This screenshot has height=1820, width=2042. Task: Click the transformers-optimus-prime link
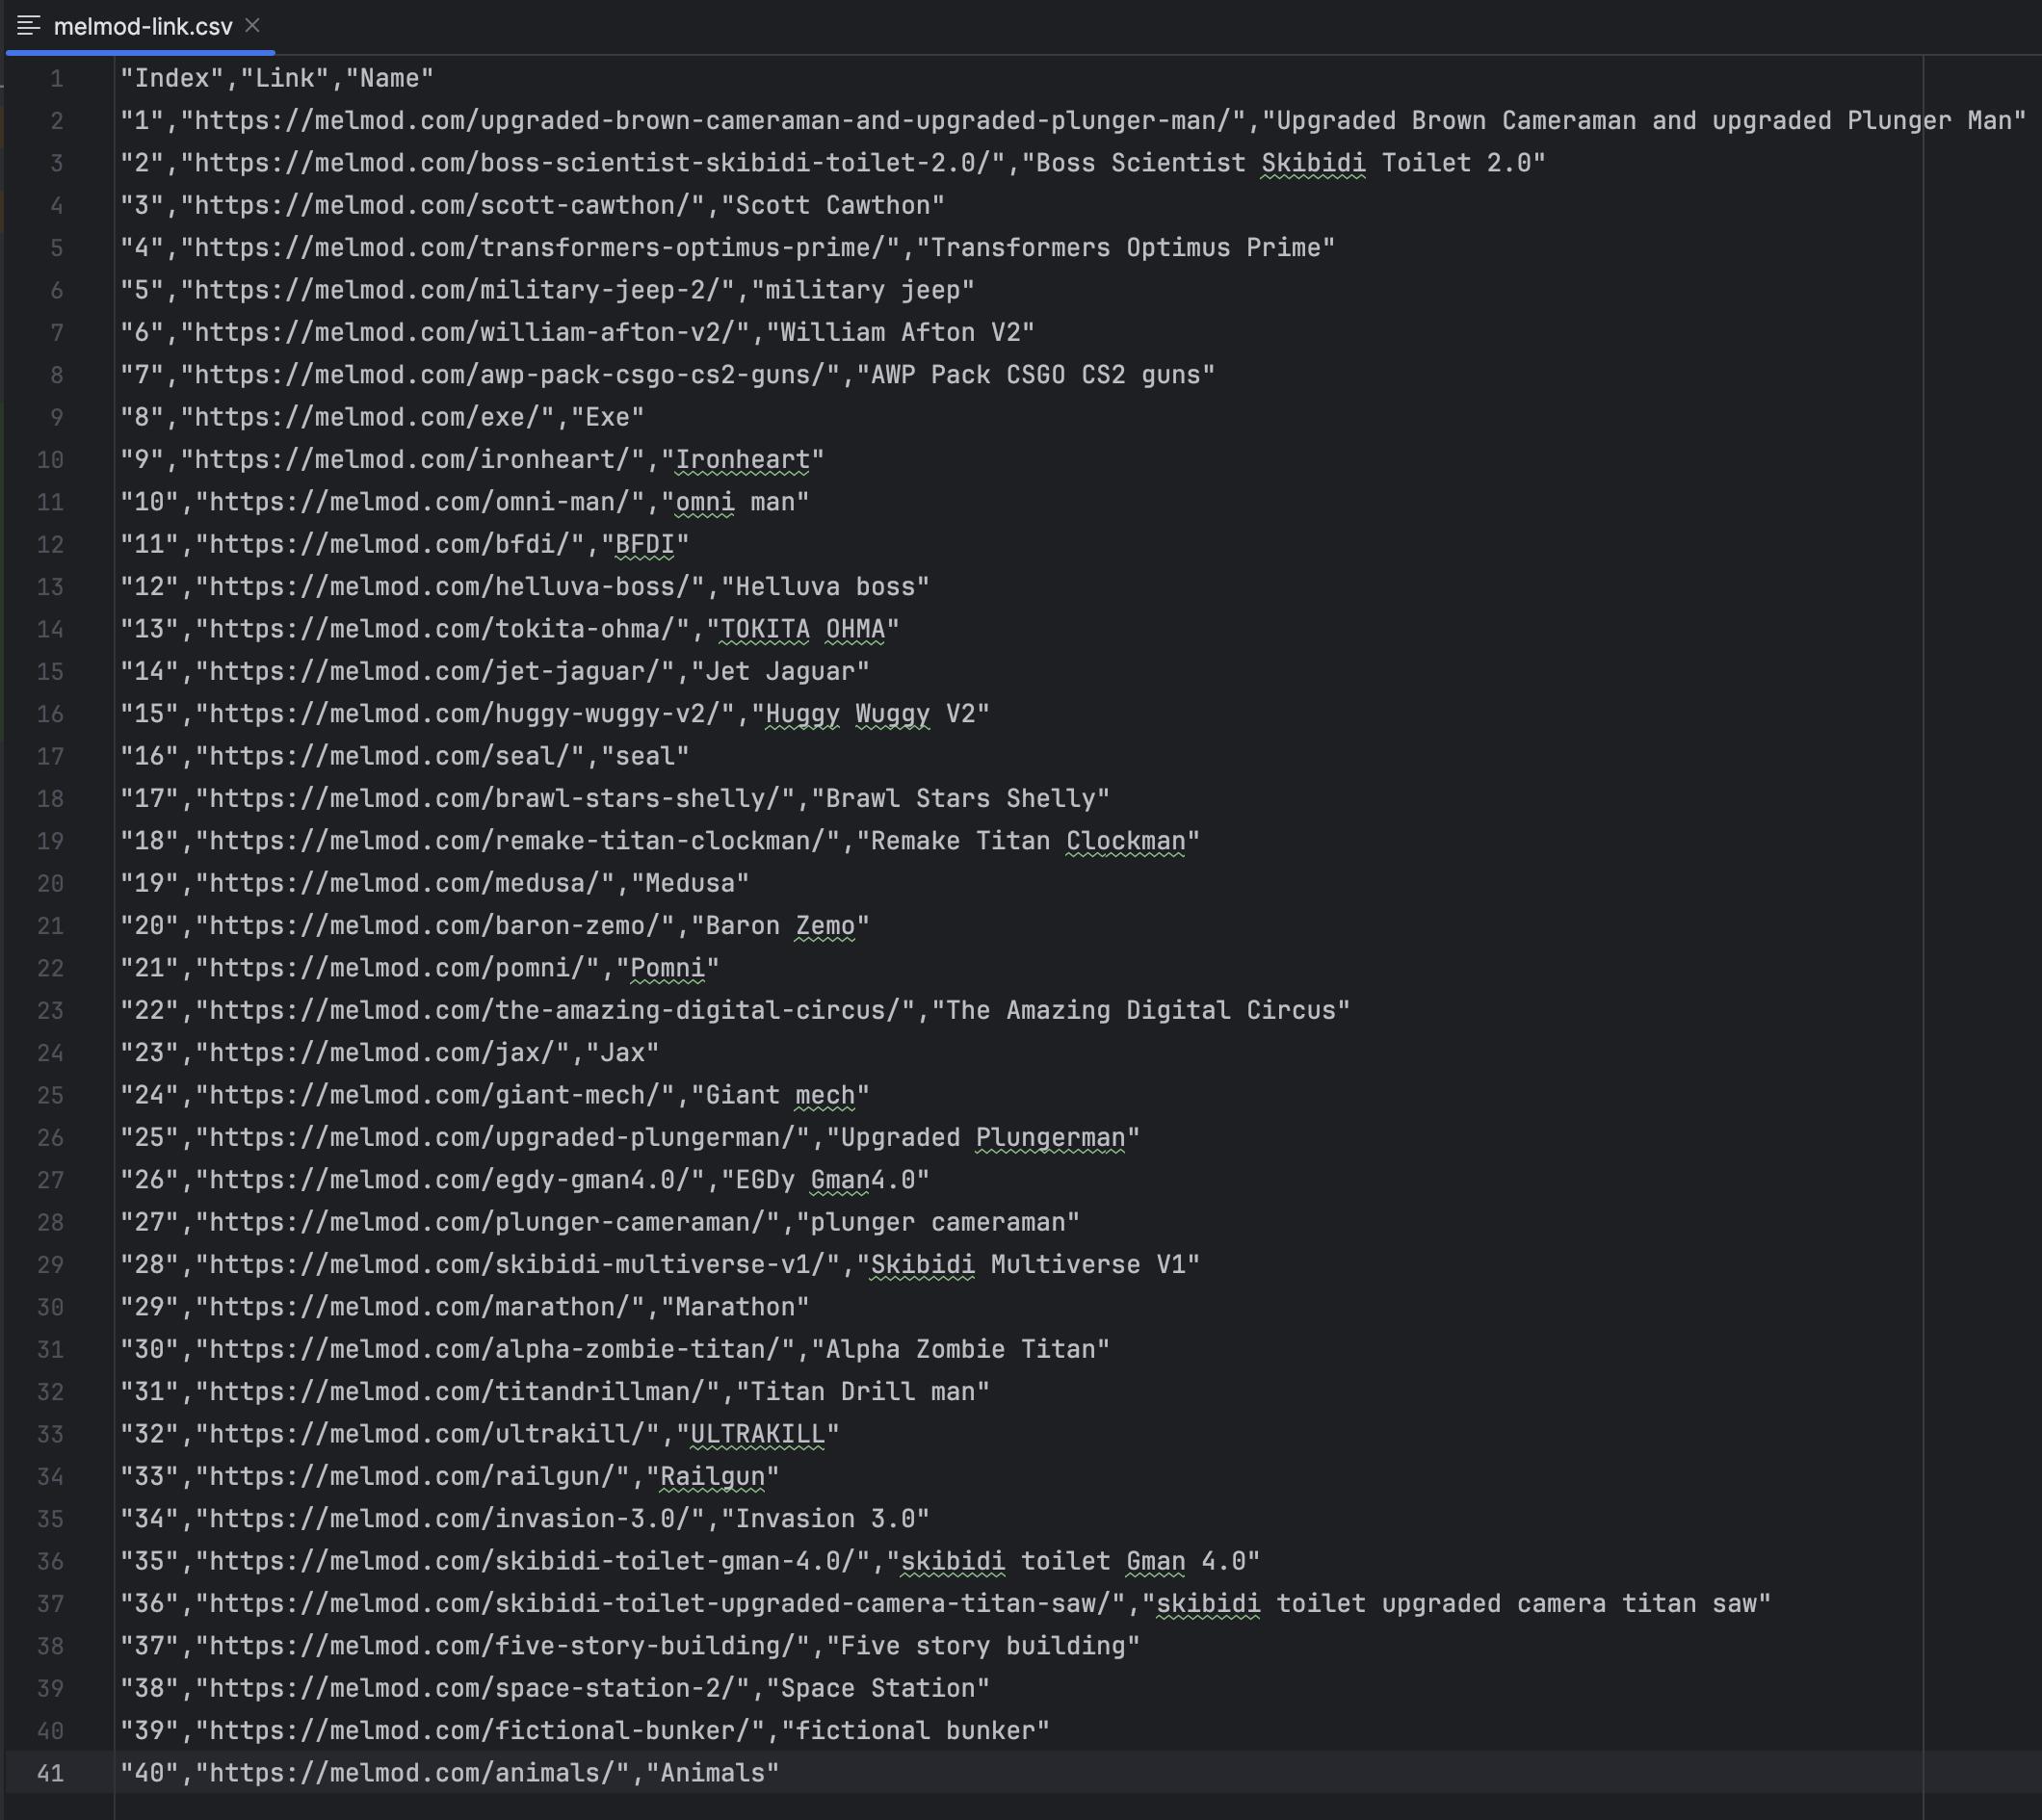(x=540, y=248)
